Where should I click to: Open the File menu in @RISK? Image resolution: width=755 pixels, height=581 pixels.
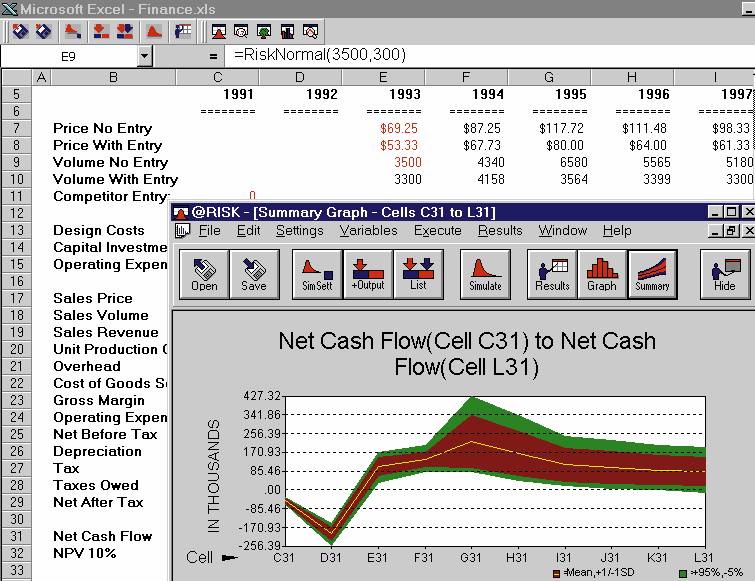210,231
